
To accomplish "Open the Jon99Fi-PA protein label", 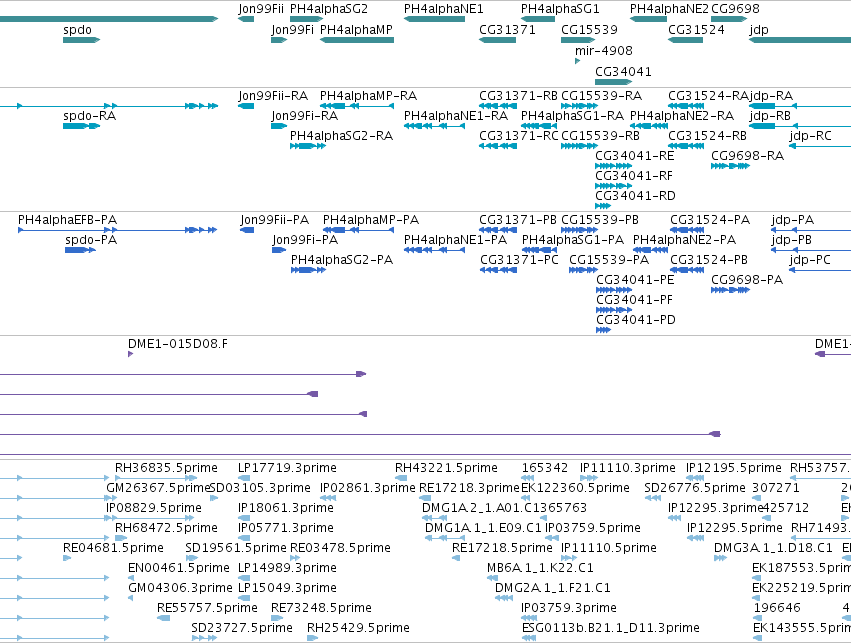I will [305, 240].
